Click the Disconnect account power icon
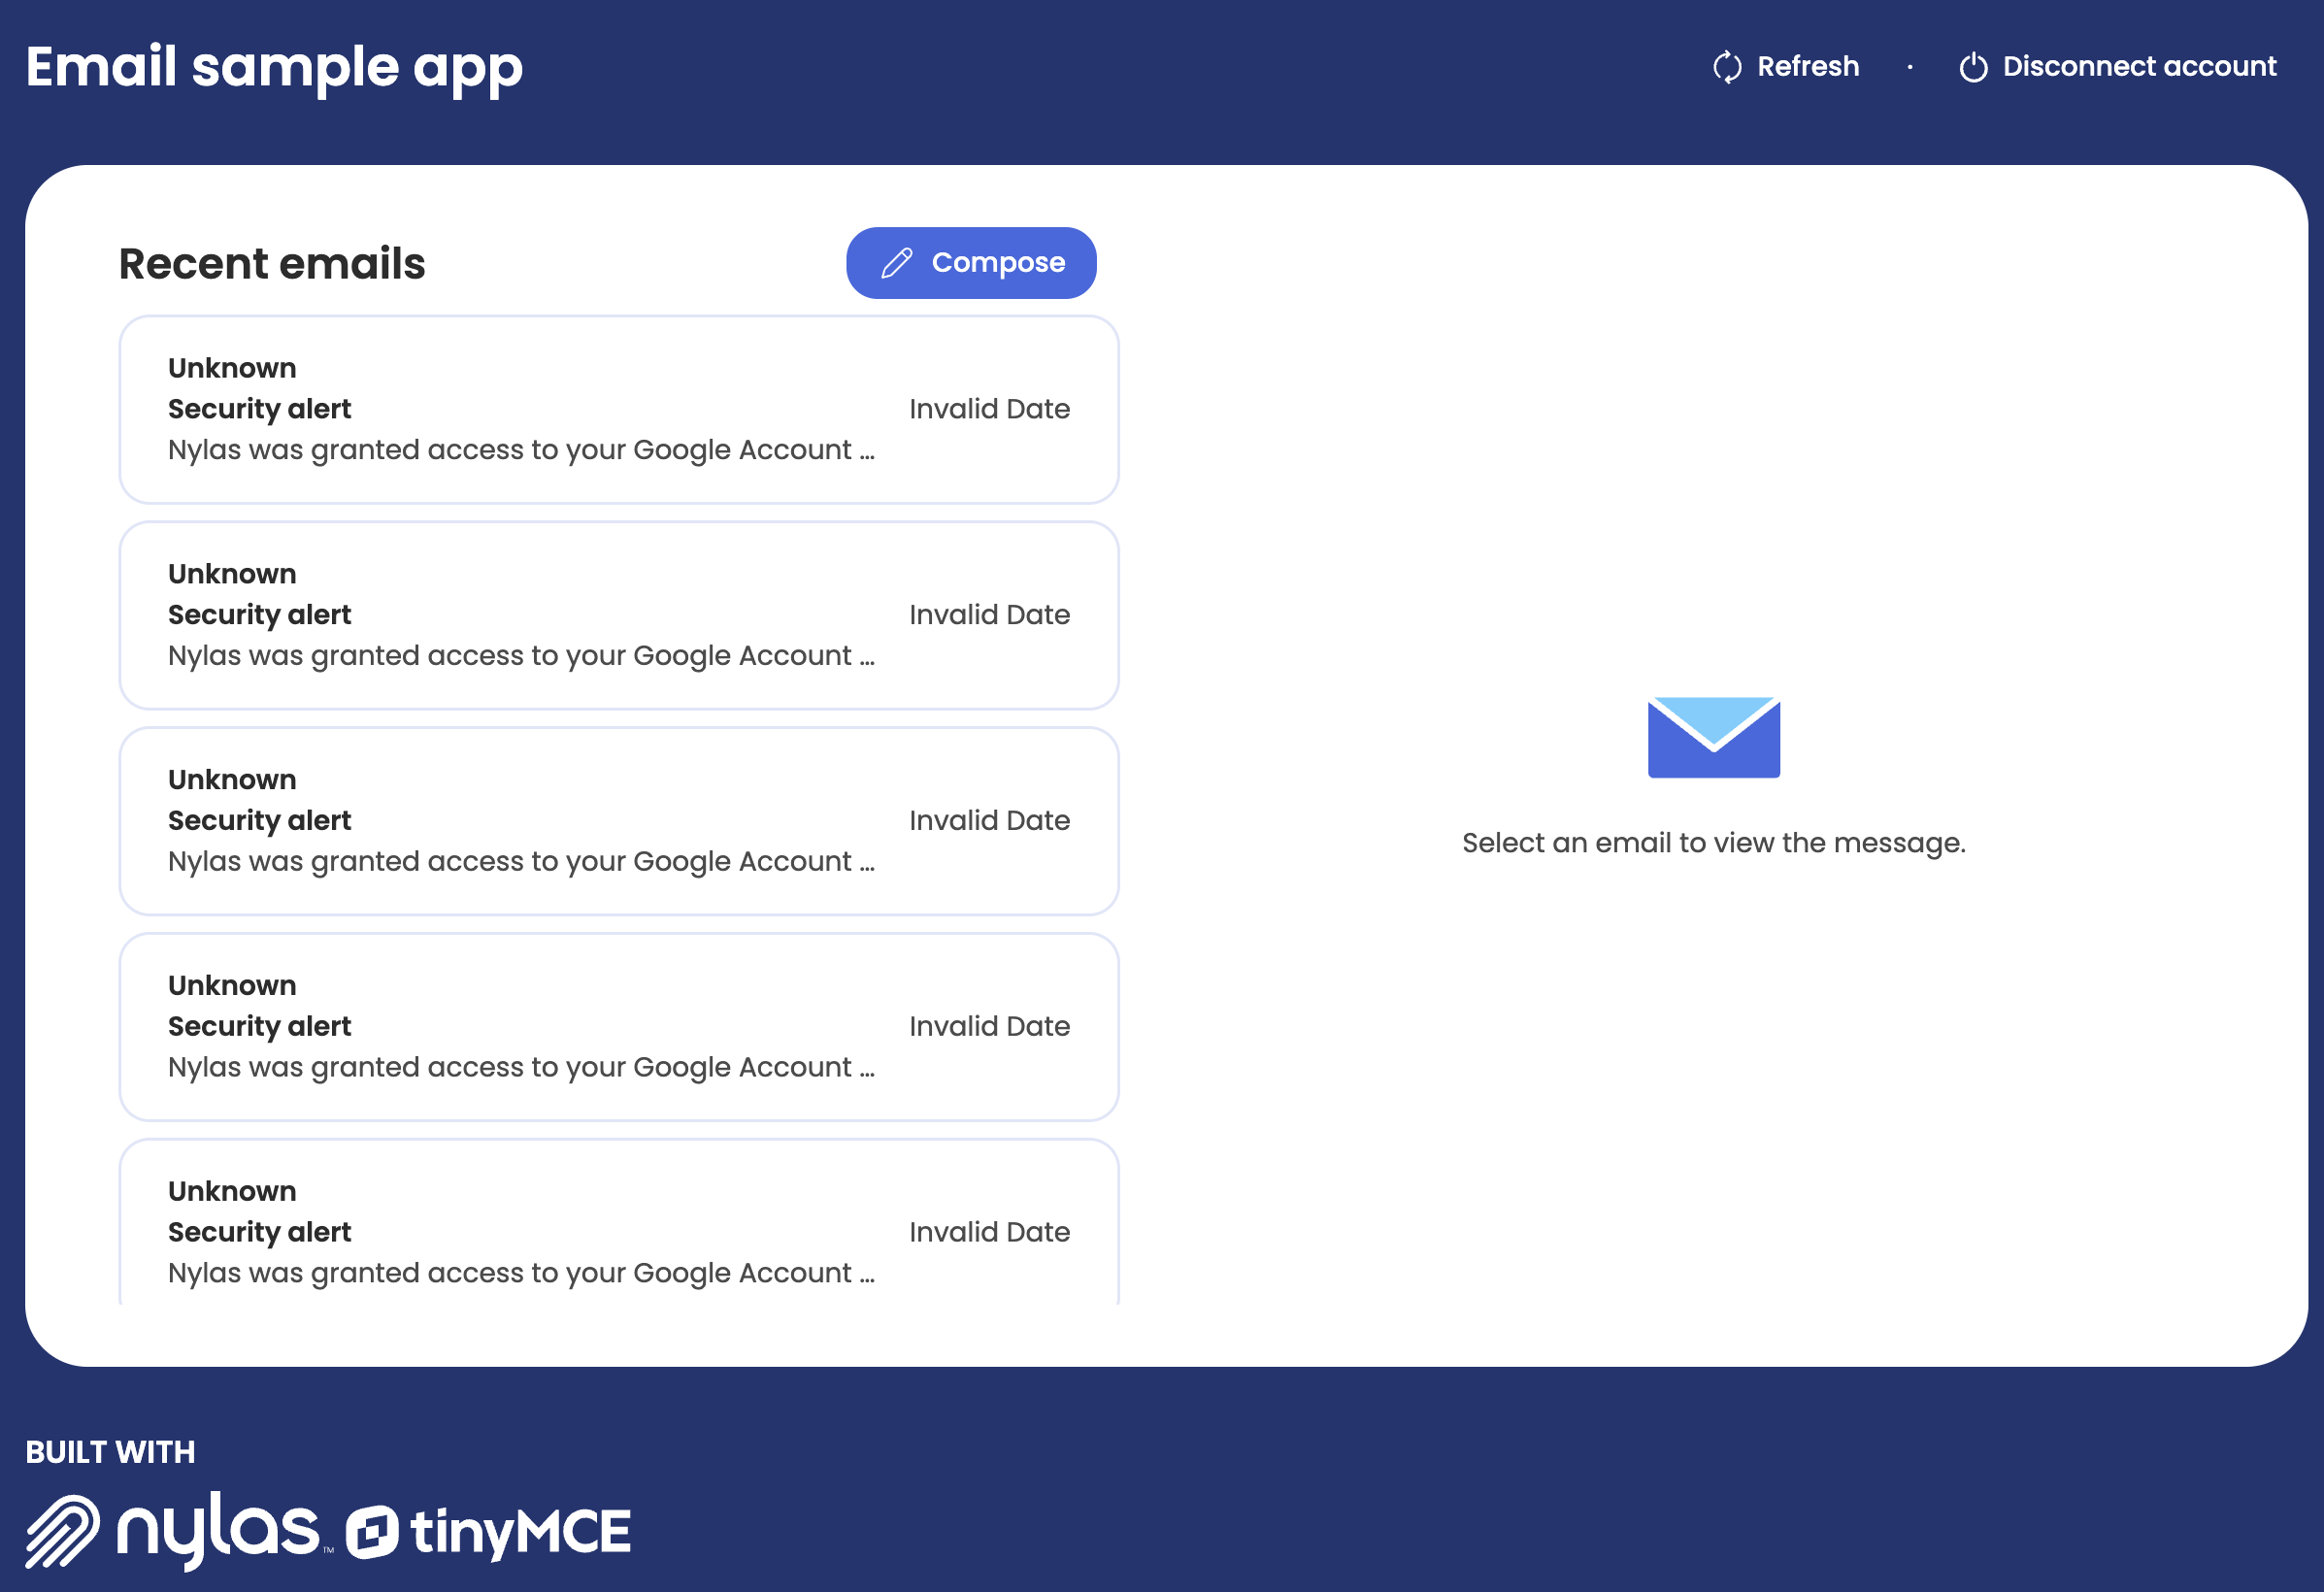The height and width of the screenshot is (1592, 2324). click(1973, 67)
